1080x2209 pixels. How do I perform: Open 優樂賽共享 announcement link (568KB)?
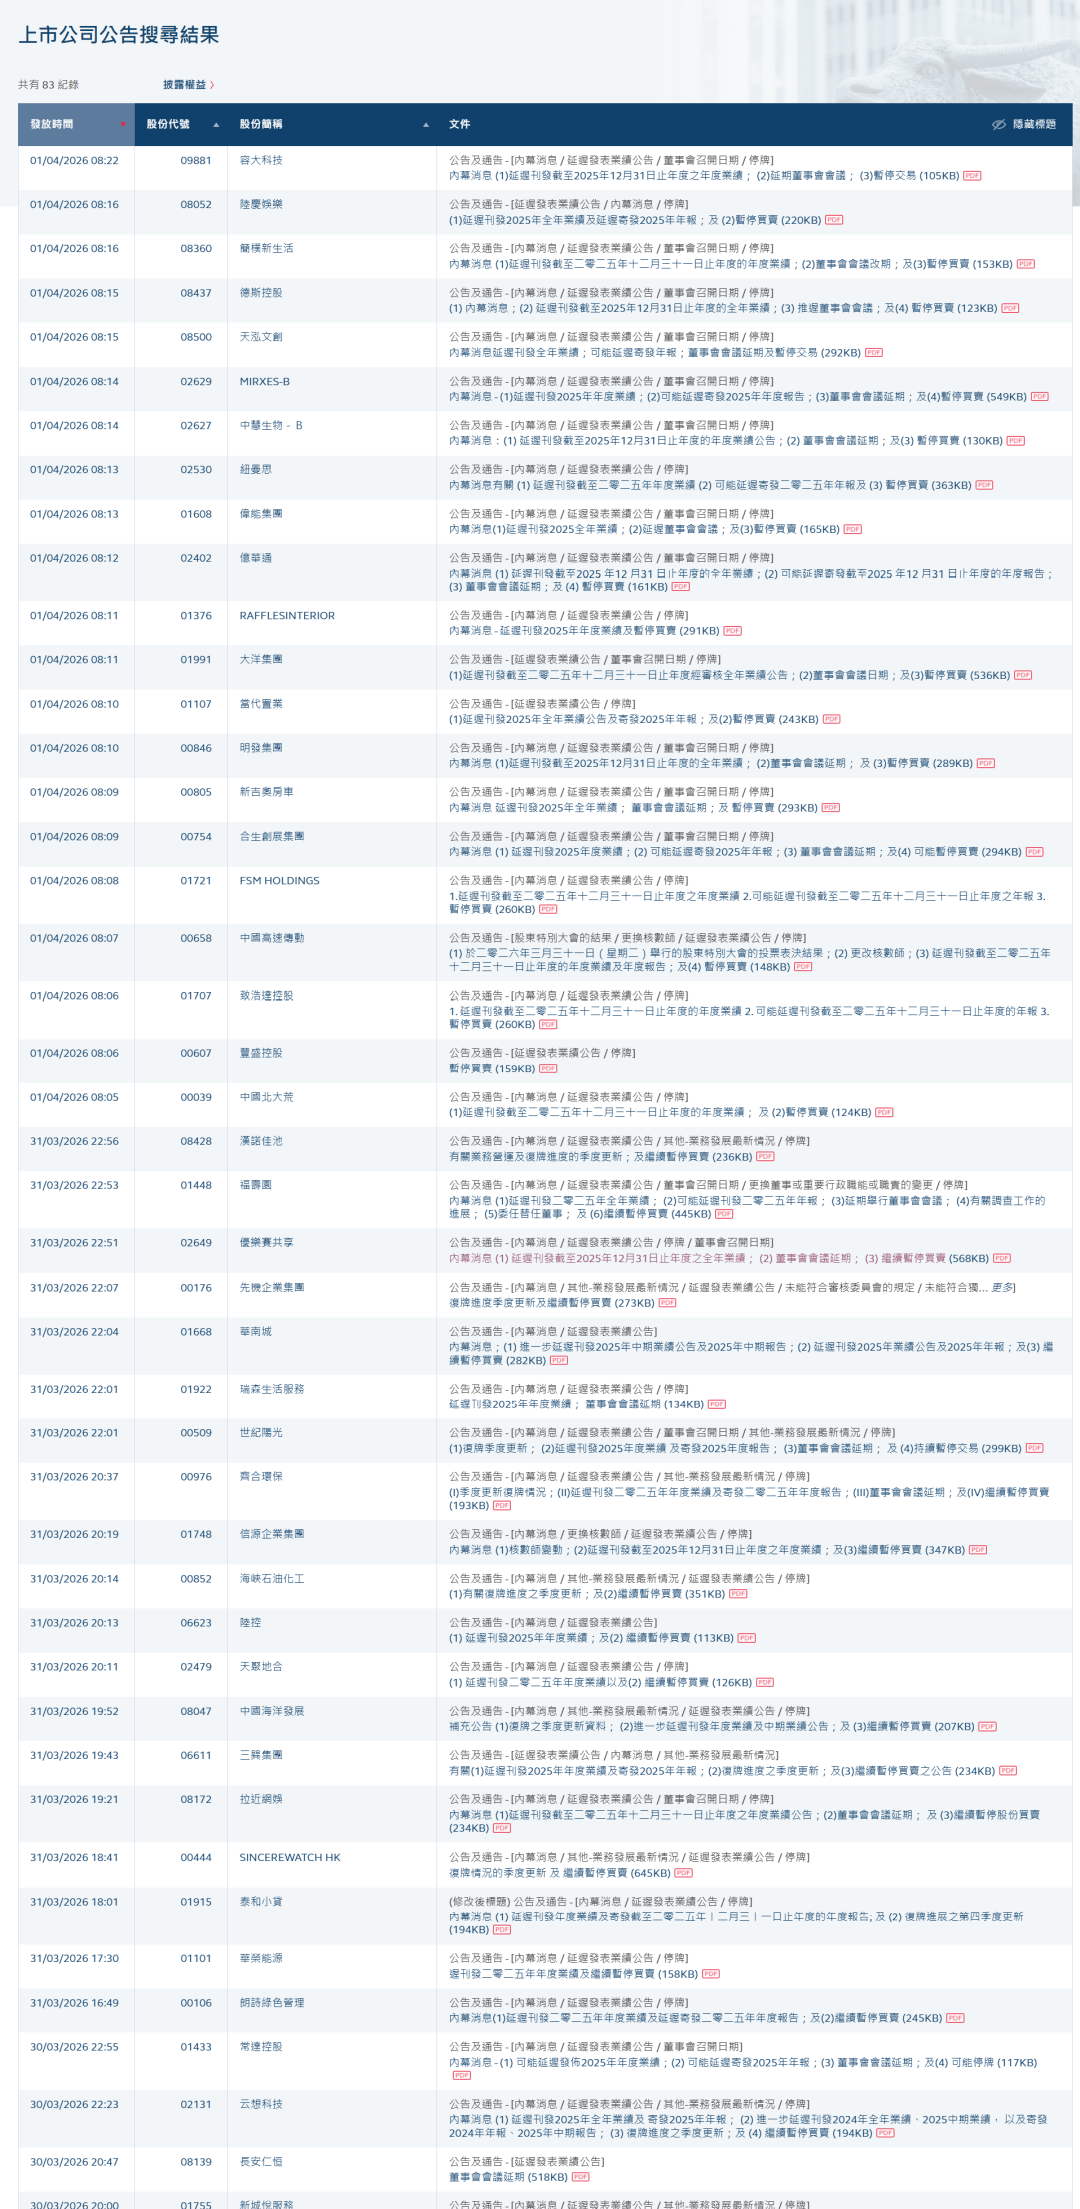pyautogui.click(x=719, y=1258)
